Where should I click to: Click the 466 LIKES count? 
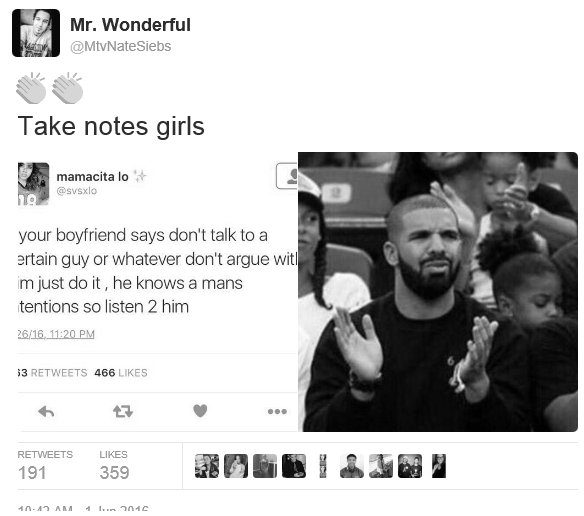(x=121, y=373)
